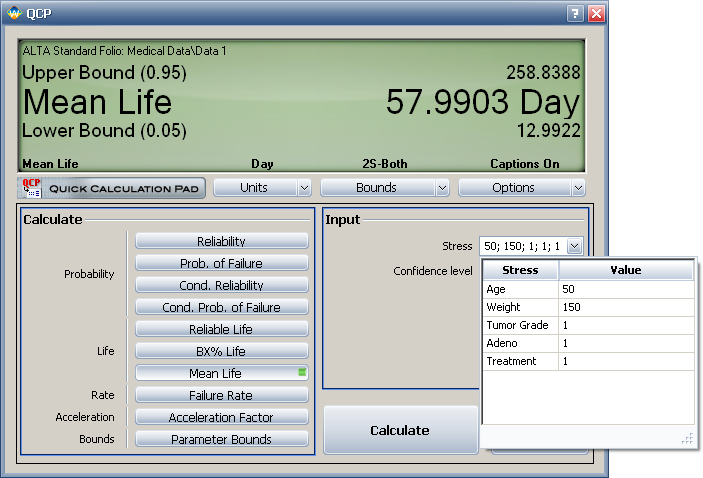The image size is (703, 478).
Task: Click the QCP app icon in title bar
Action: pos(14,13)
